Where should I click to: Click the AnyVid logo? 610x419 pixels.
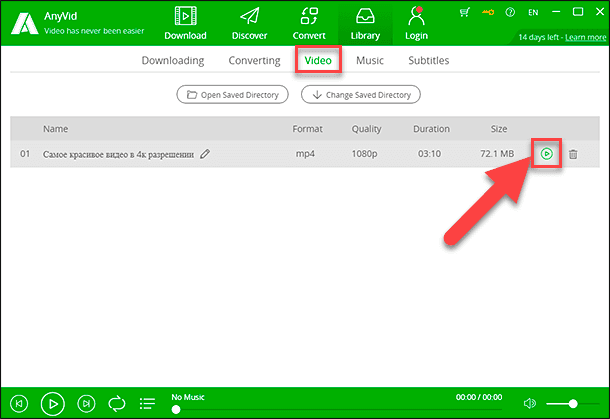[25, 23]
